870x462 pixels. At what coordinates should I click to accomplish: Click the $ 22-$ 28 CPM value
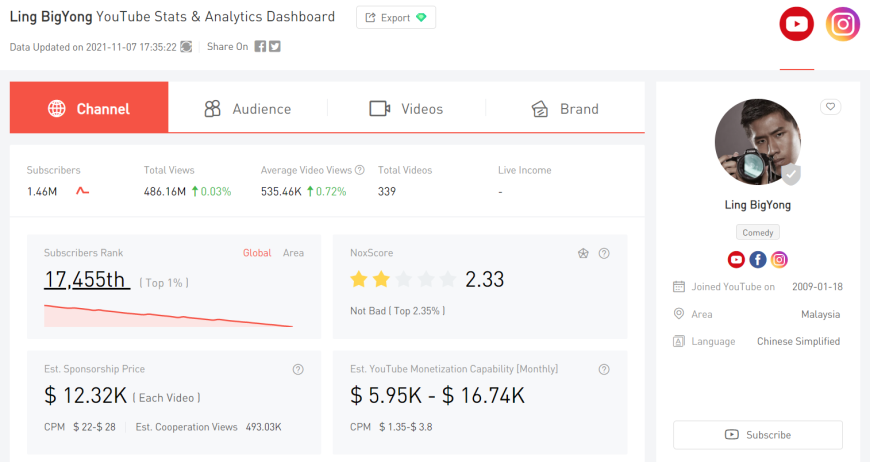94,427
